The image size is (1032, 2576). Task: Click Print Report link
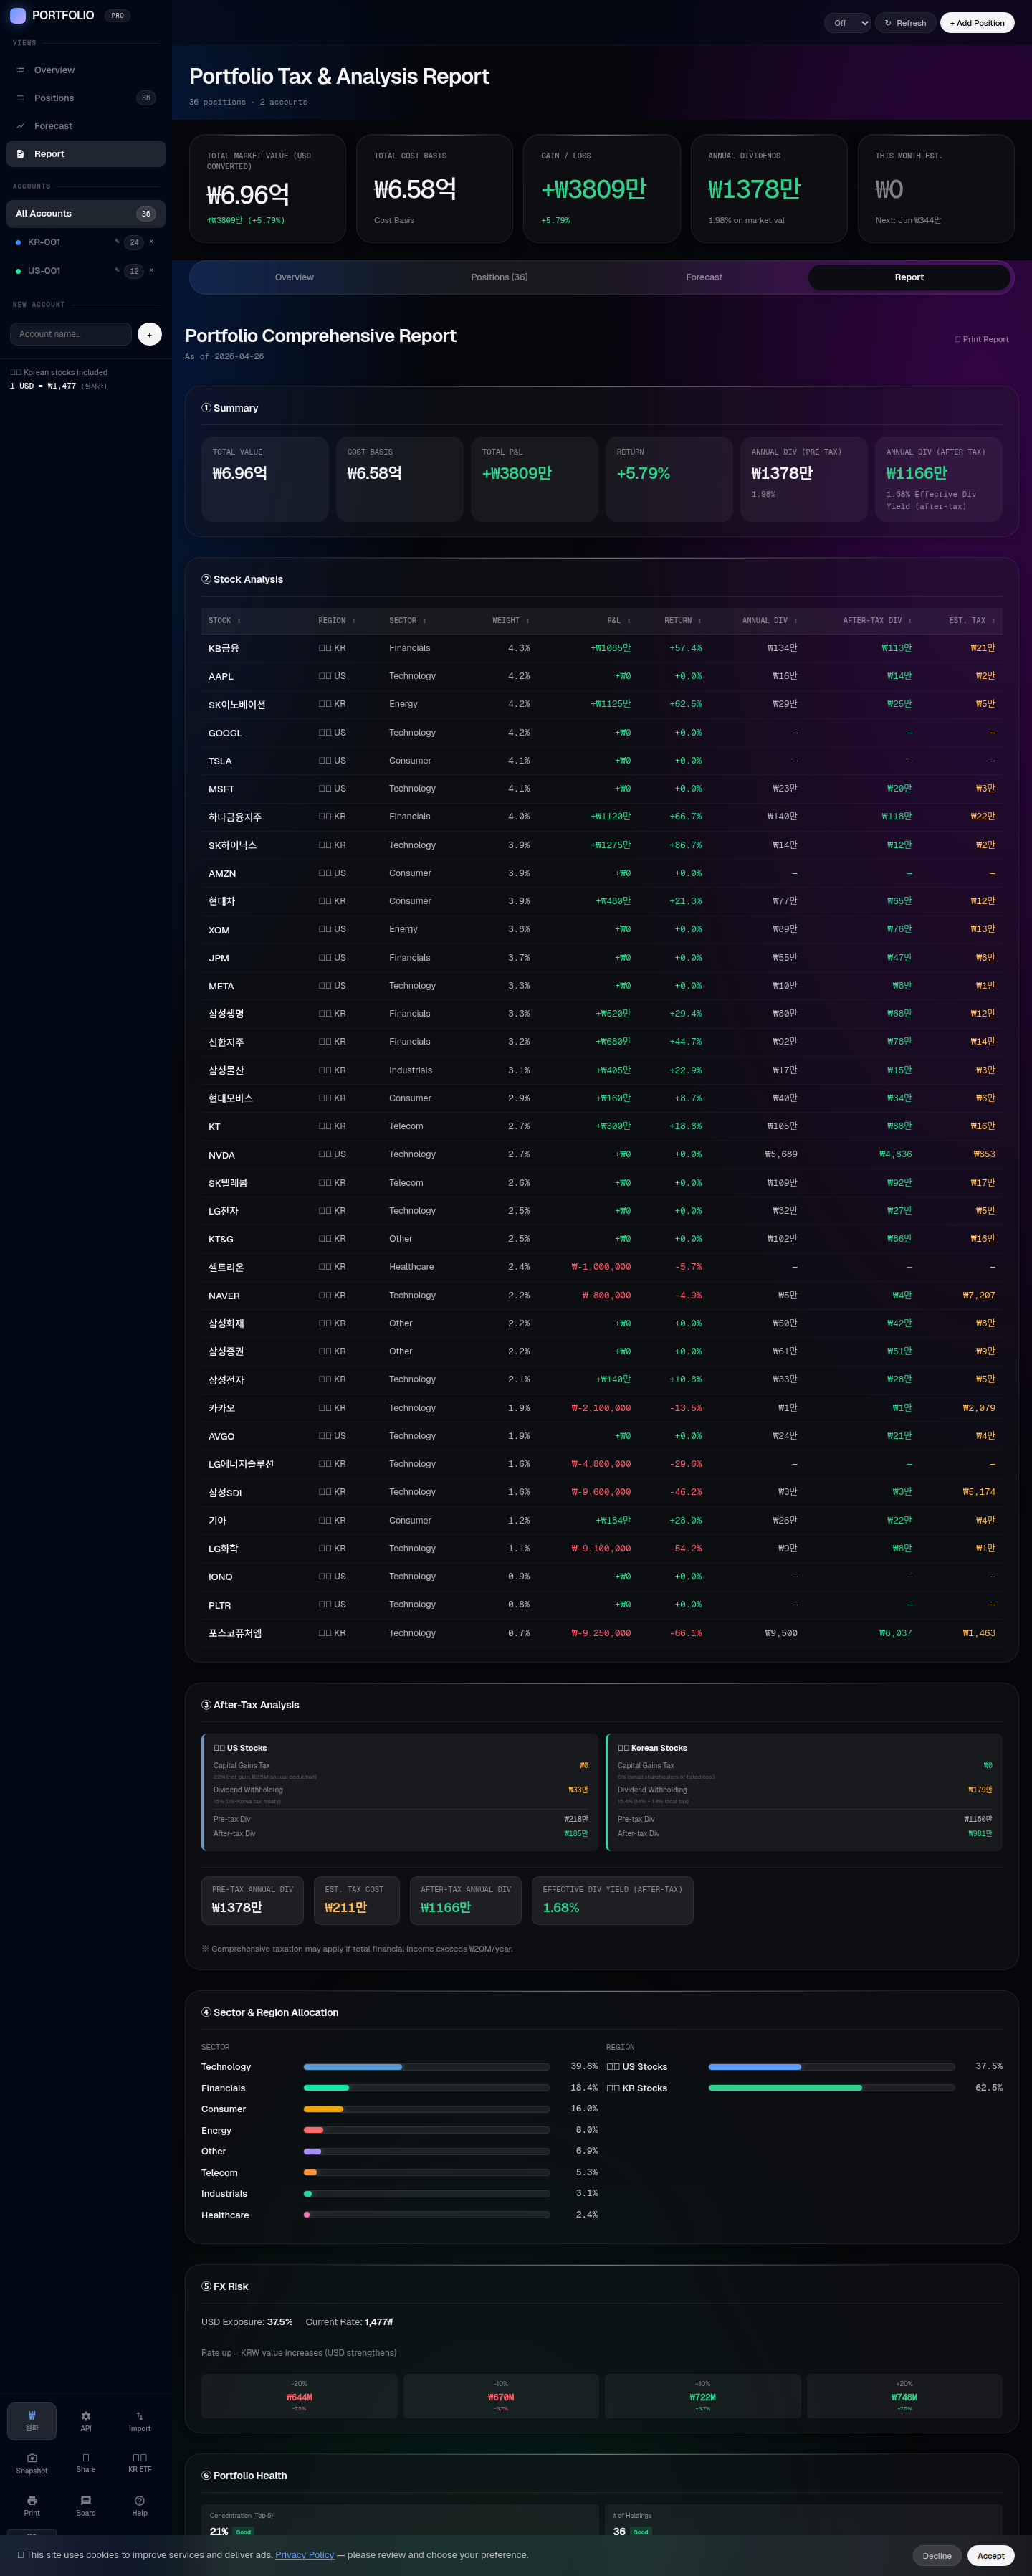(x=981, y=339)
